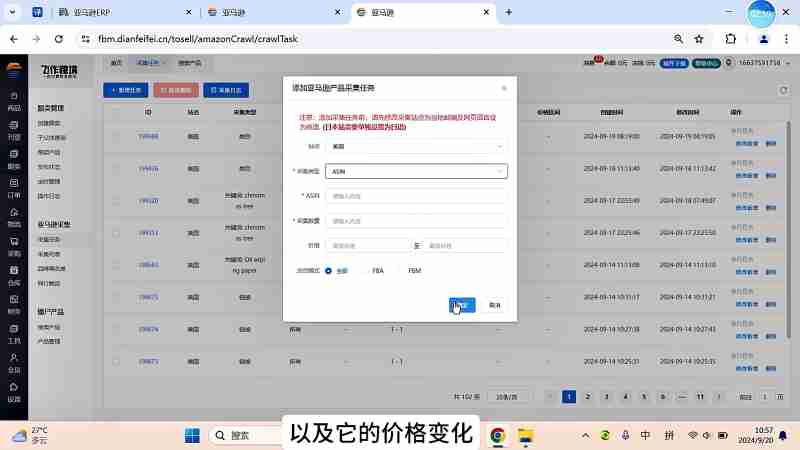Click the zoom magnifier icon in the address bar

coord(678,39)
